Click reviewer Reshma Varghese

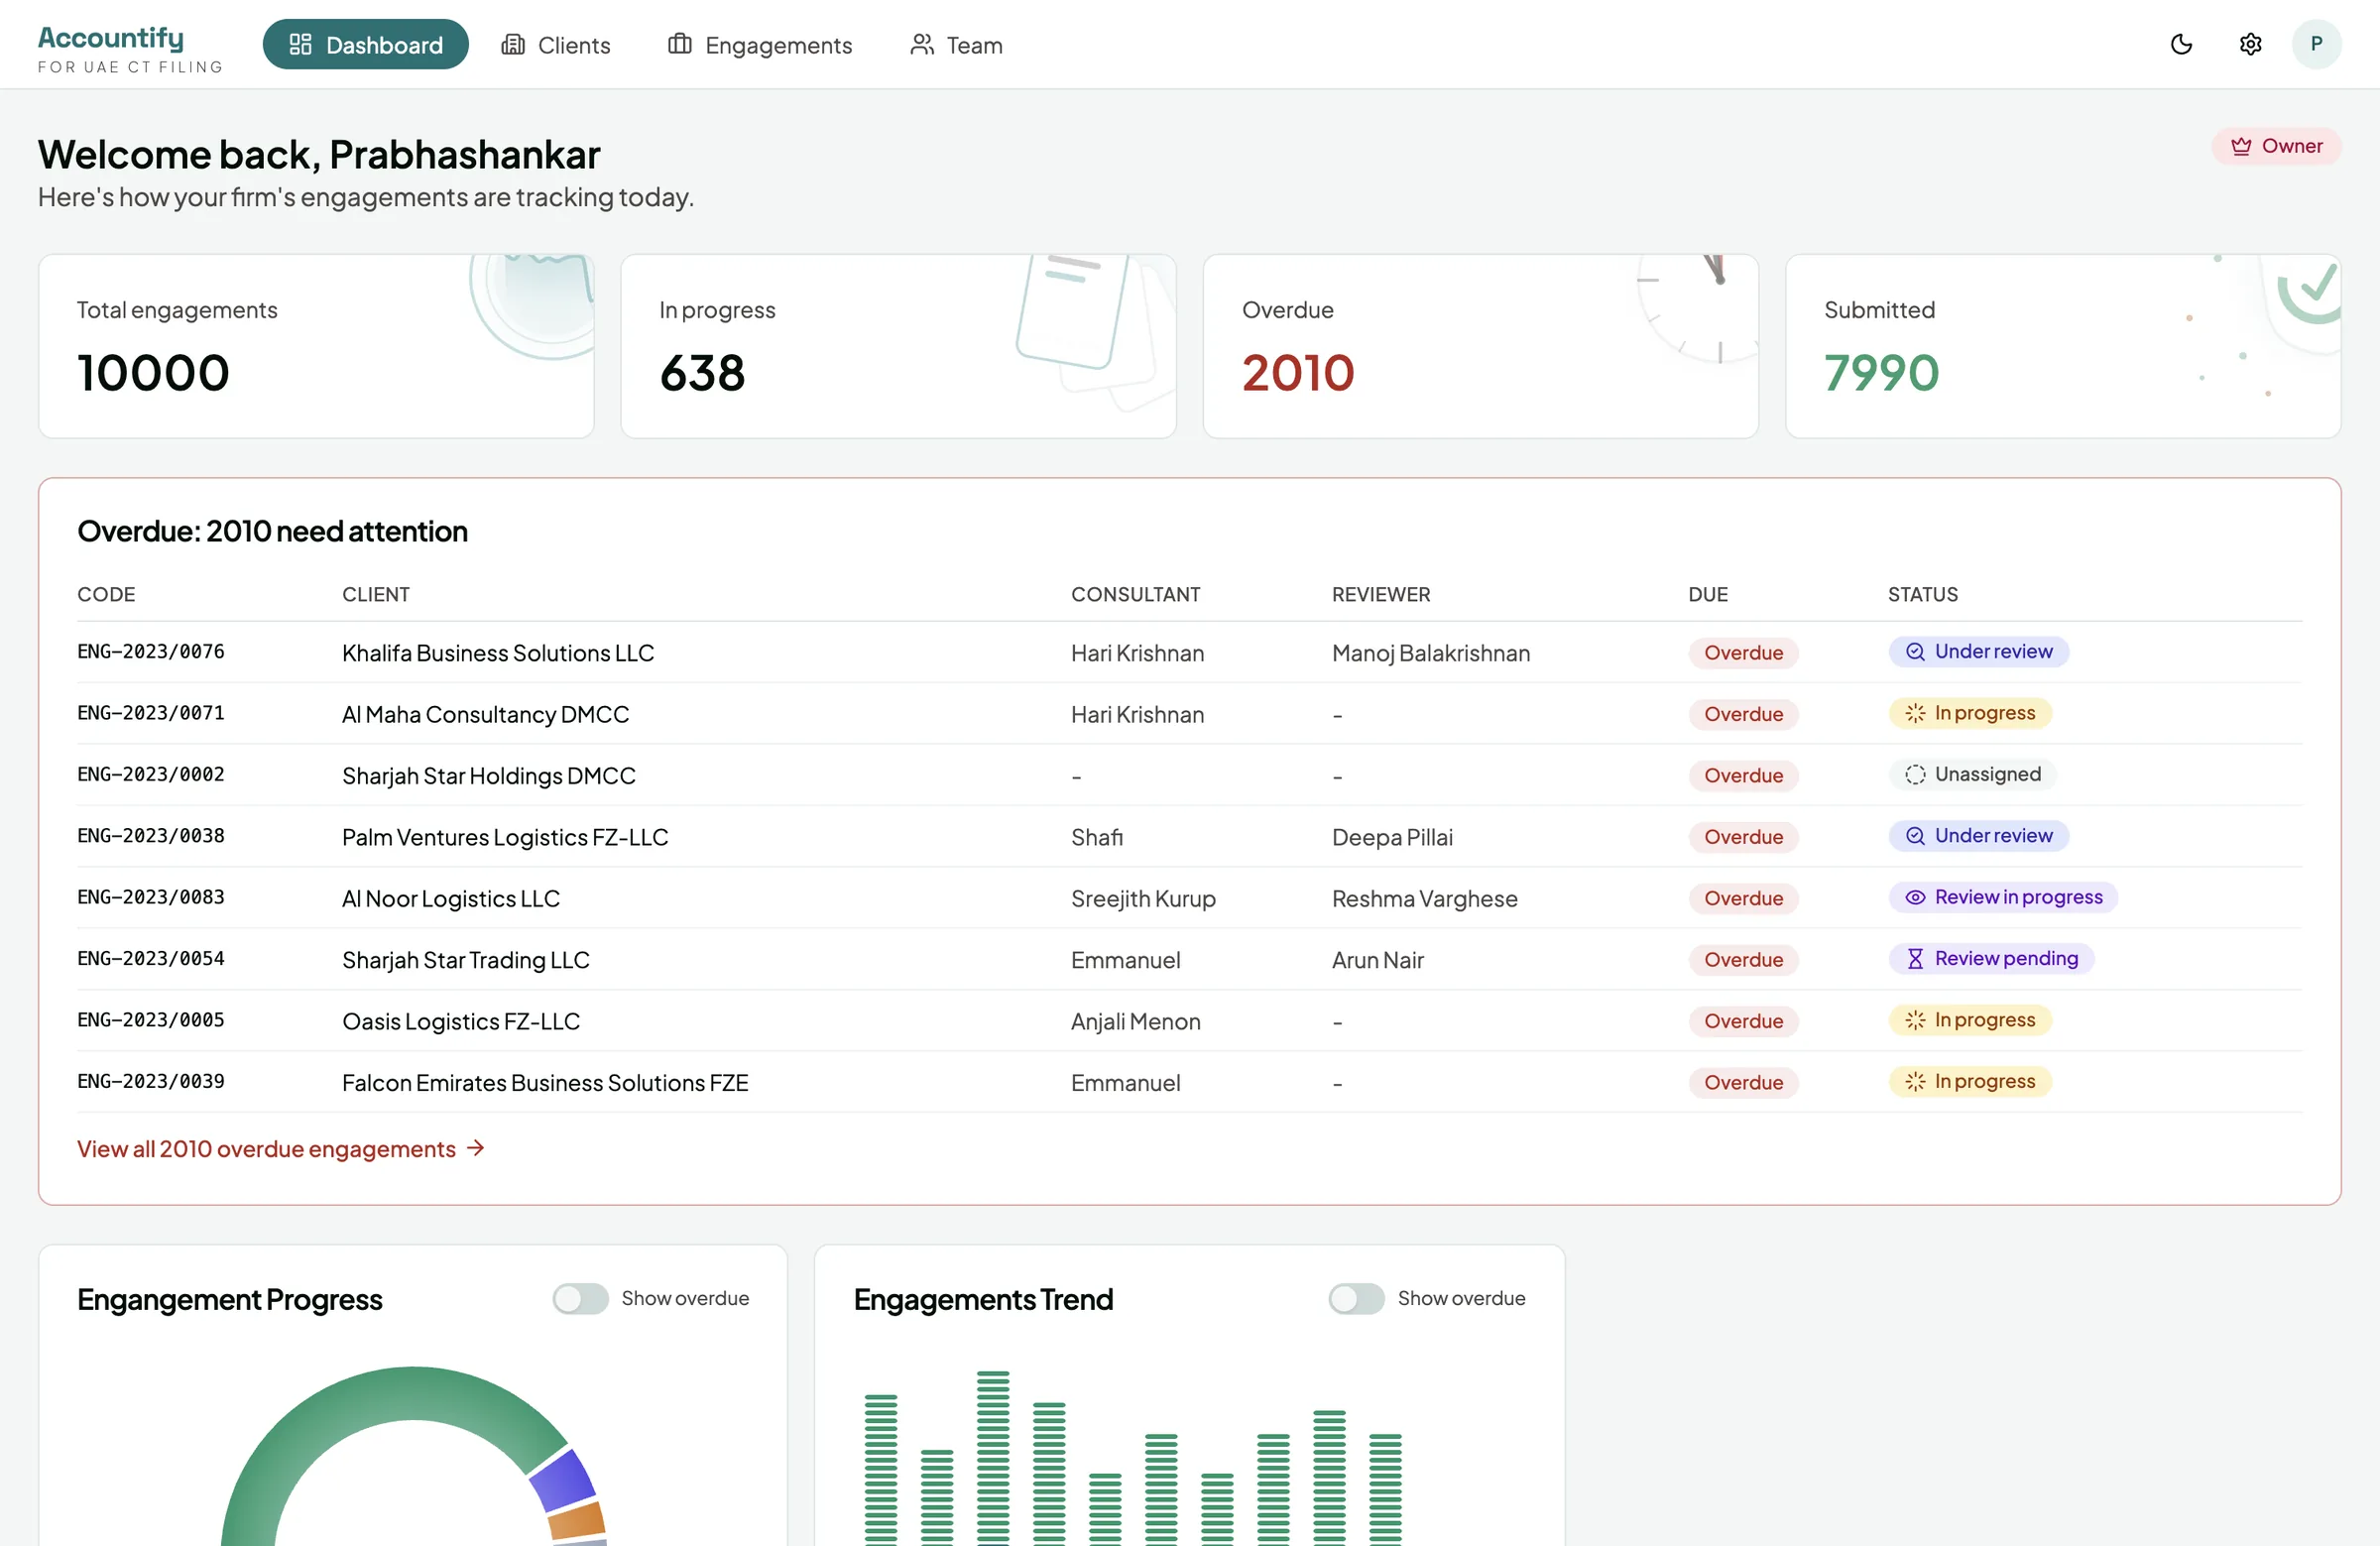coord(1424,898)
